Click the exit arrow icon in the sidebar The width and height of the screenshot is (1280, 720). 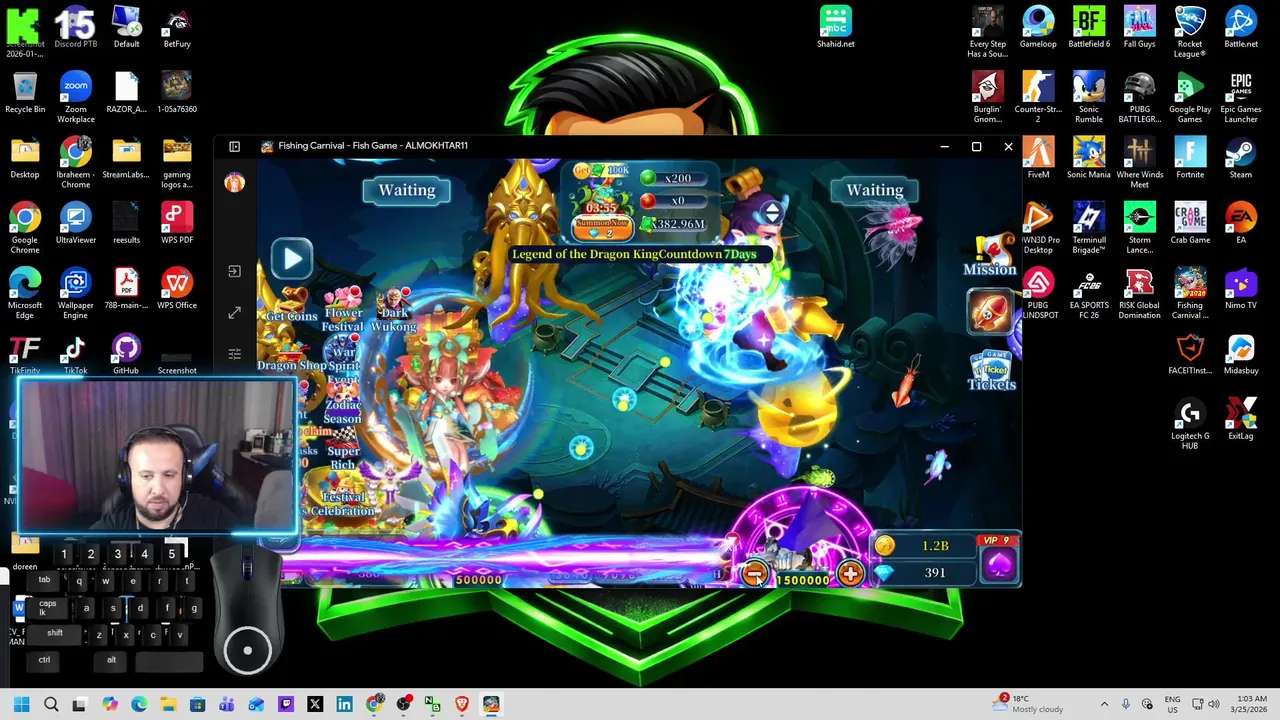click(234, 271)
